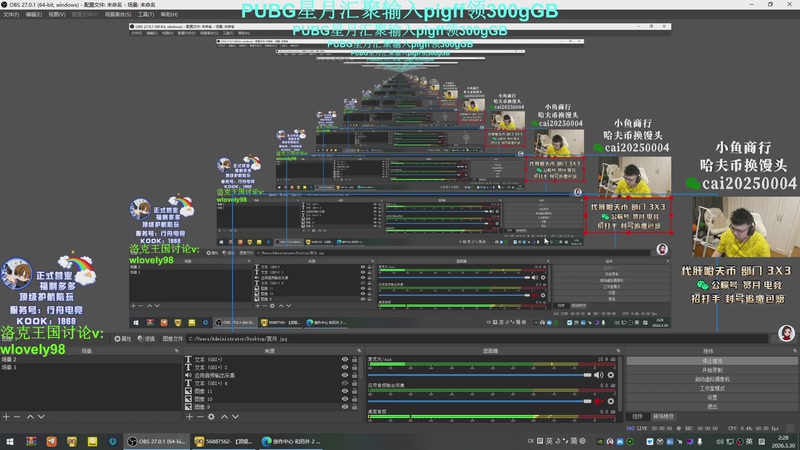Select the 文本 (GDI+) 4 source row
This screenshot has width=800, height=450.
click(271, 383)
